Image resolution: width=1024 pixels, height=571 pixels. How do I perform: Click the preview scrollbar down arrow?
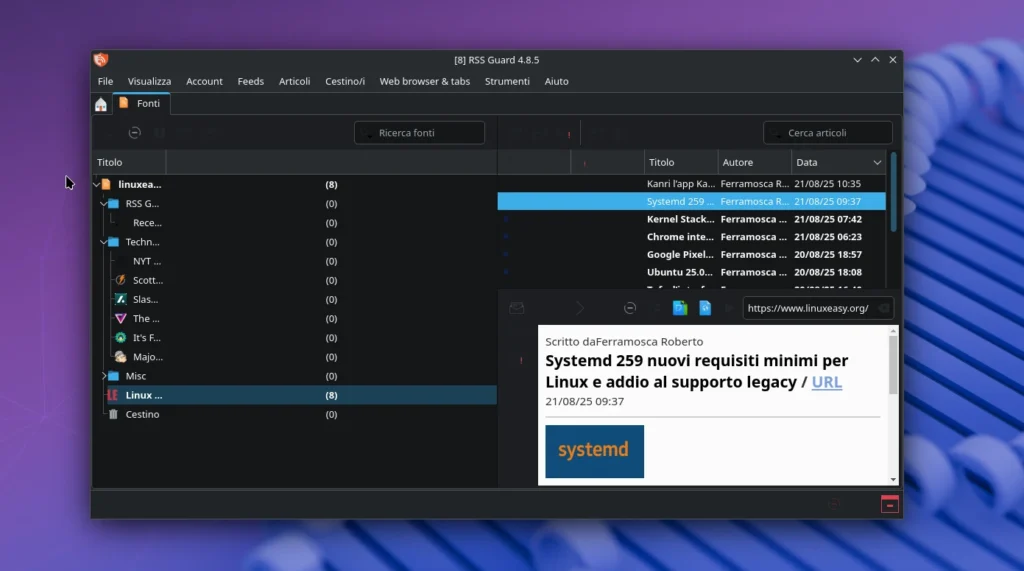pyautogui.click(x=893, y=480)
